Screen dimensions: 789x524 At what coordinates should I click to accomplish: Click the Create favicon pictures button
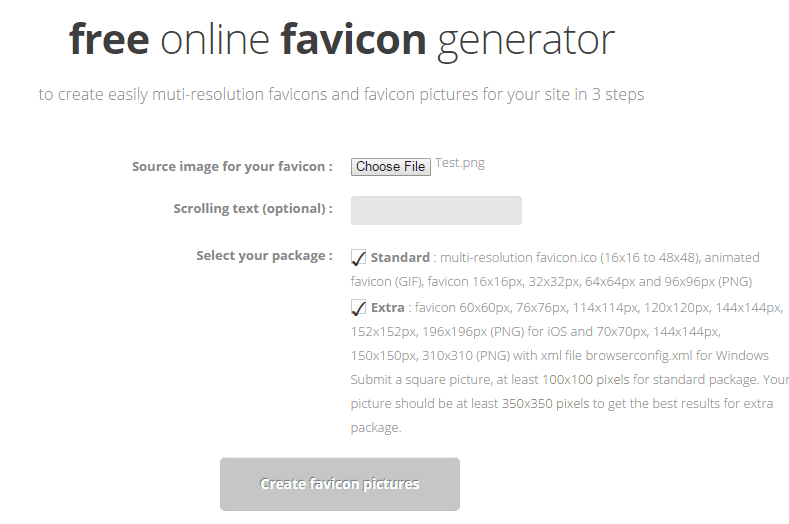(340, 484)
